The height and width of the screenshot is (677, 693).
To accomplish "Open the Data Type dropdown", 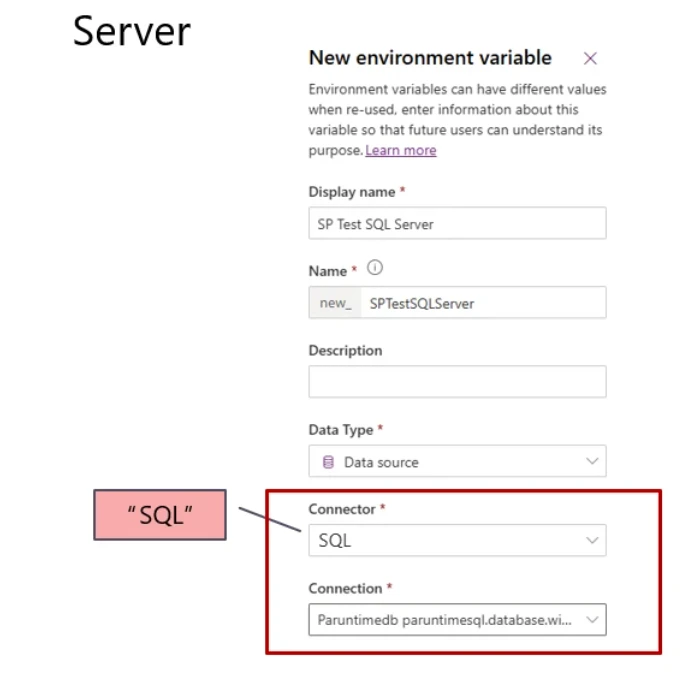I will pyautogui.click(x=457, y=462).
